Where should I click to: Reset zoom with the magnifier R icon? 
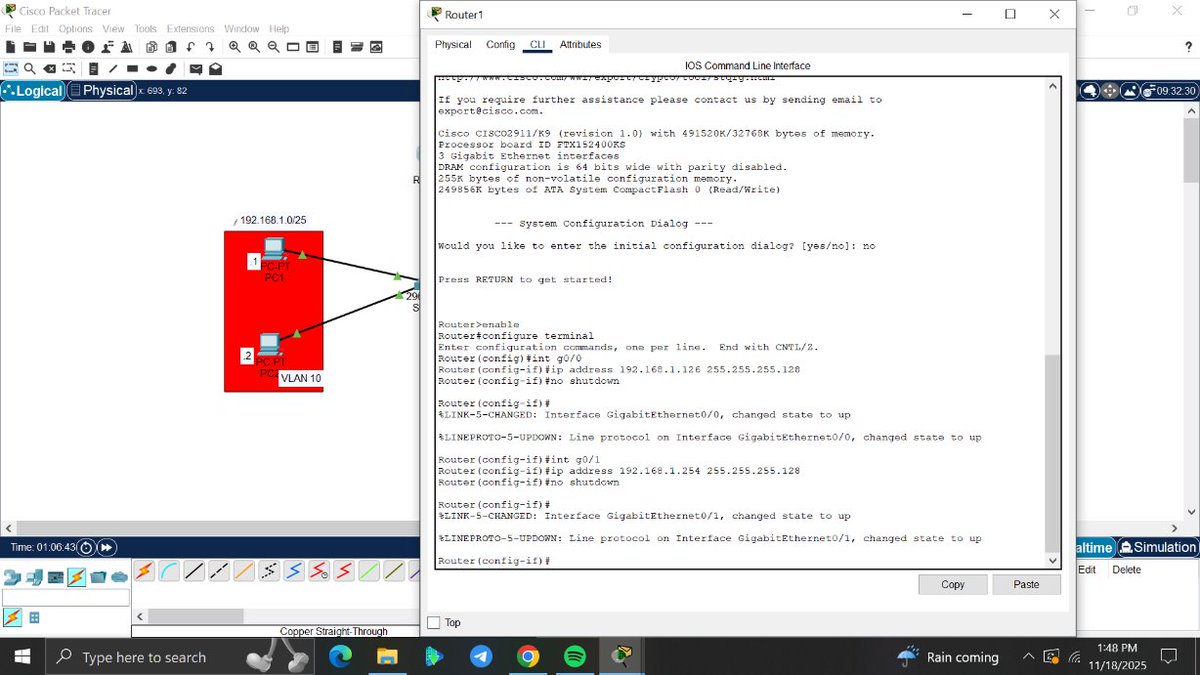(x=254, y=47)
